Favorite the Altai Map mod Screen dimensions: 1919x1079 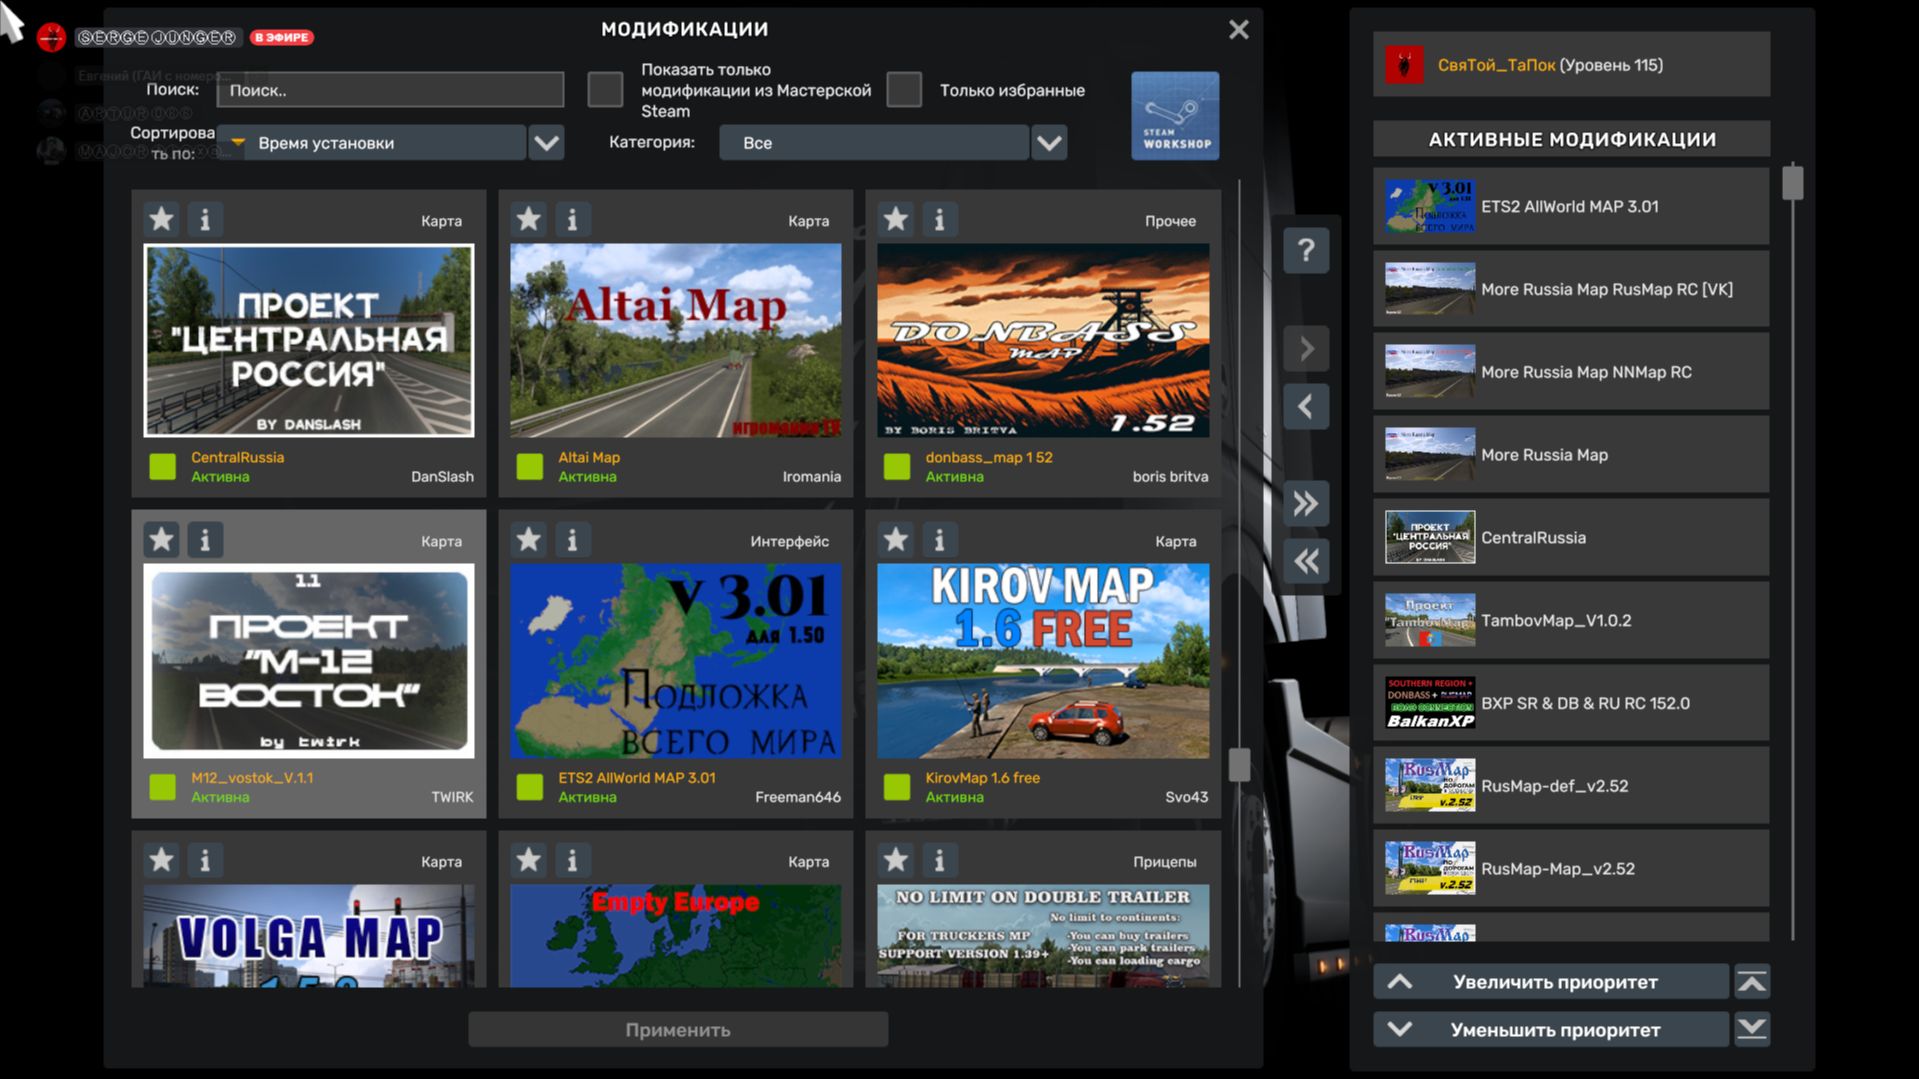528,219
